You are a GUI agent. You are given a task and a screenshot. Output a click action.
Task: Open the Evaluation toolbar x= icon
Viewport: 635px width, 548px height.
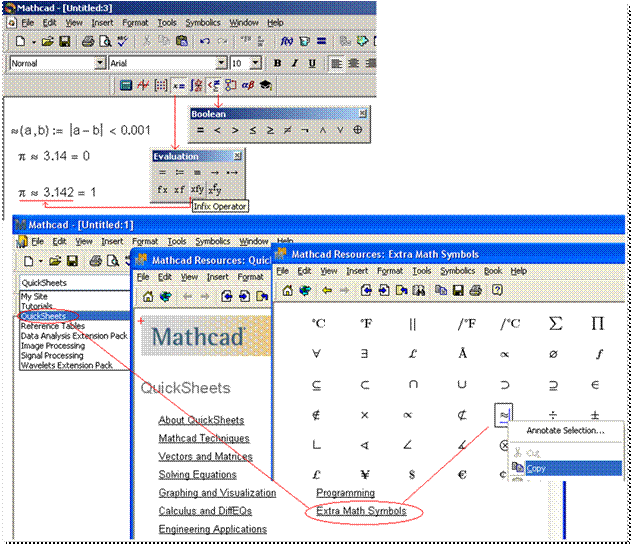[179, 85]
